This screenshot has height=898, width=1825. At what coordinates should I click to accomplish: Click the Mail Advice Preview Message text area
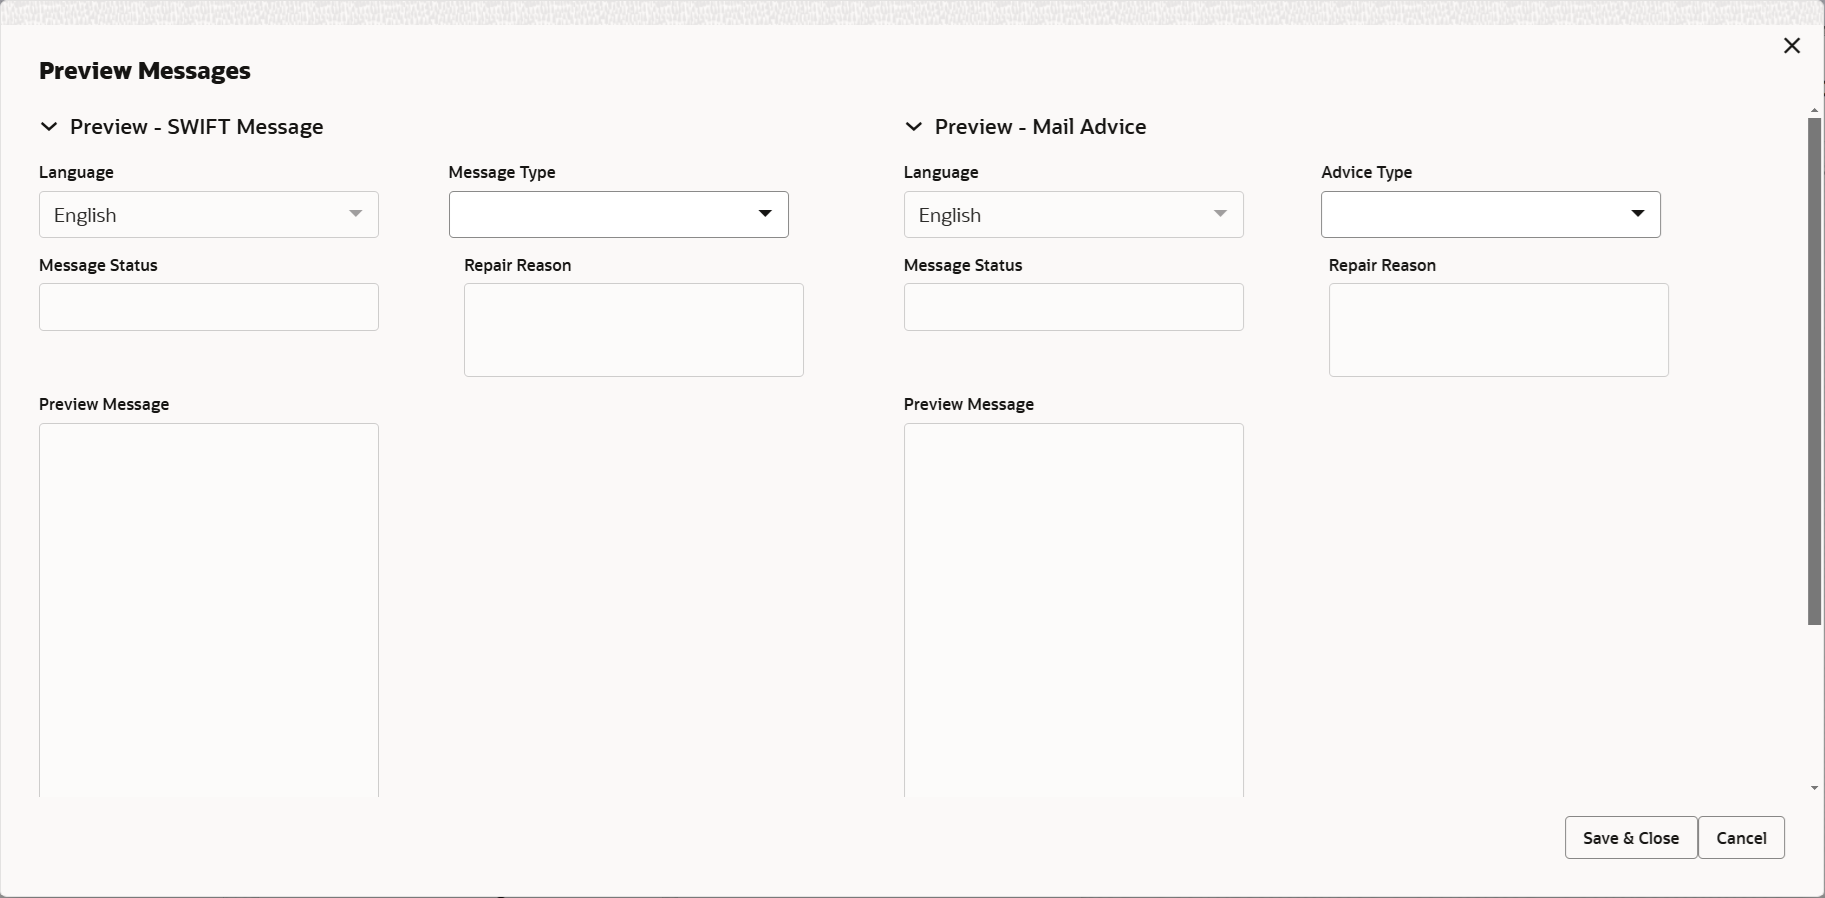tap(1074, 610)
